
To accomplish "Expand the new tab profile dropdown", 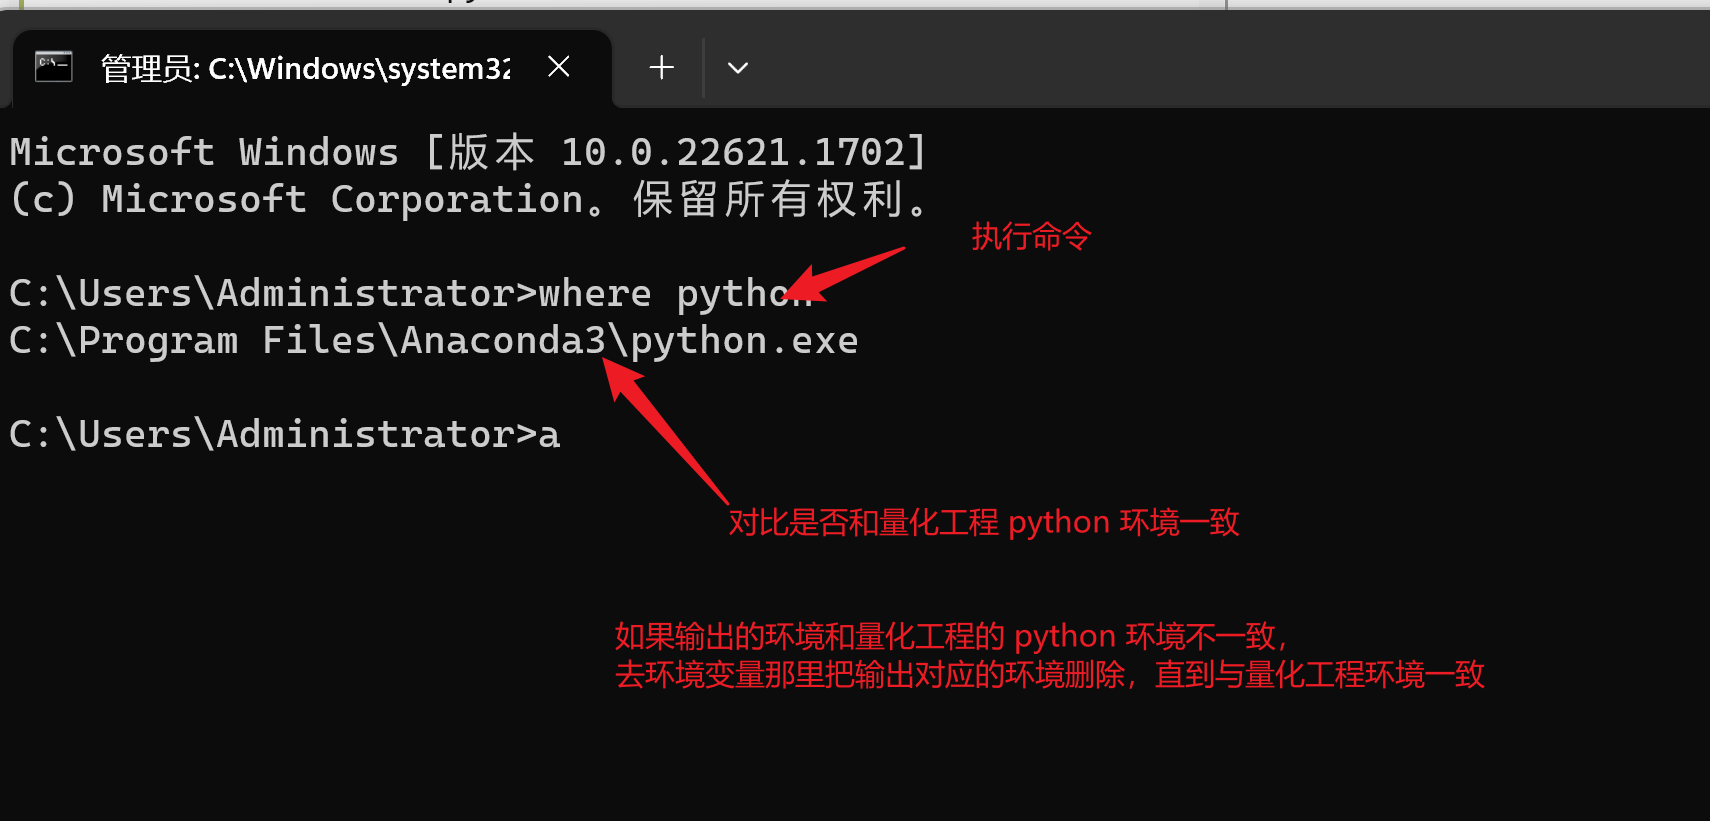I will (x=738, y=68).
